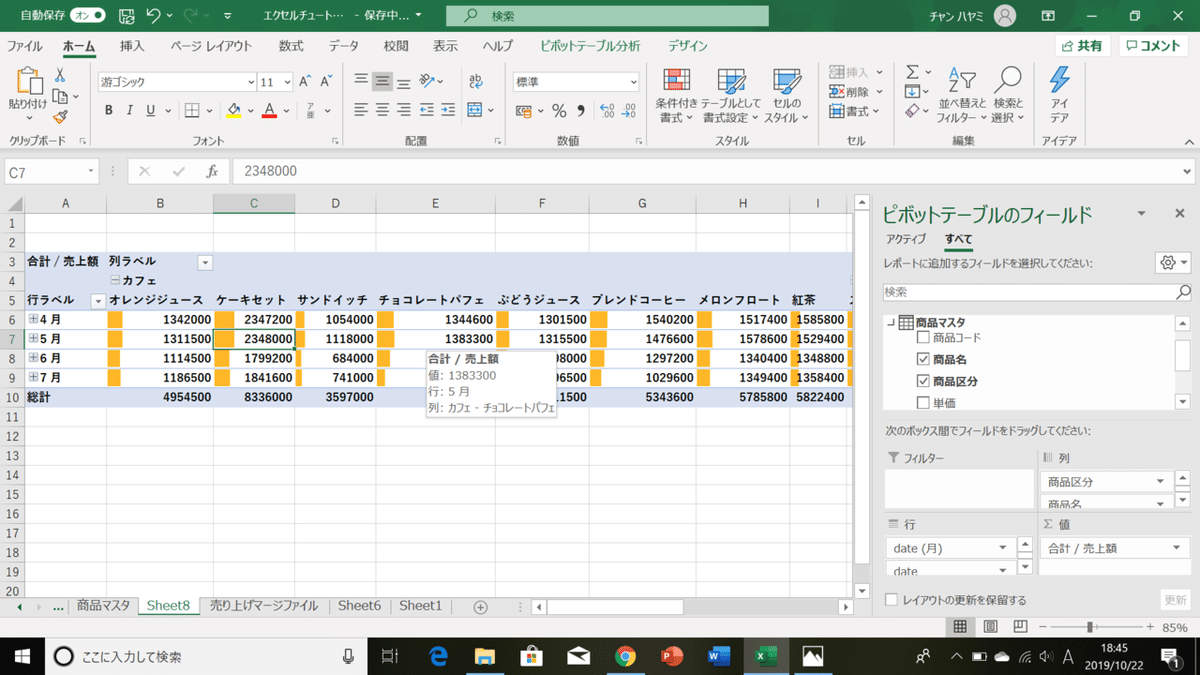This screenshot has width=1200, height=675.
Task: Collapse the カフェ column group
Action: tap(115, 281)
